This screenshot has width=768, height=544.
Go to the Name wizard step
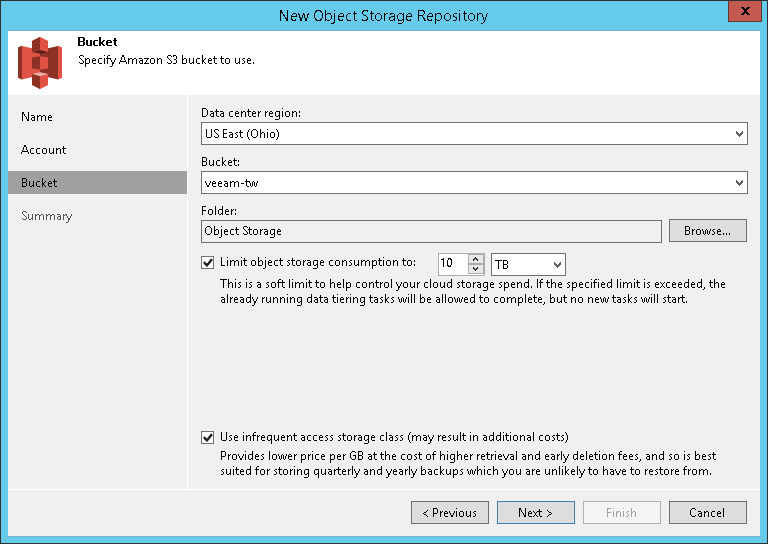[37, 117]
